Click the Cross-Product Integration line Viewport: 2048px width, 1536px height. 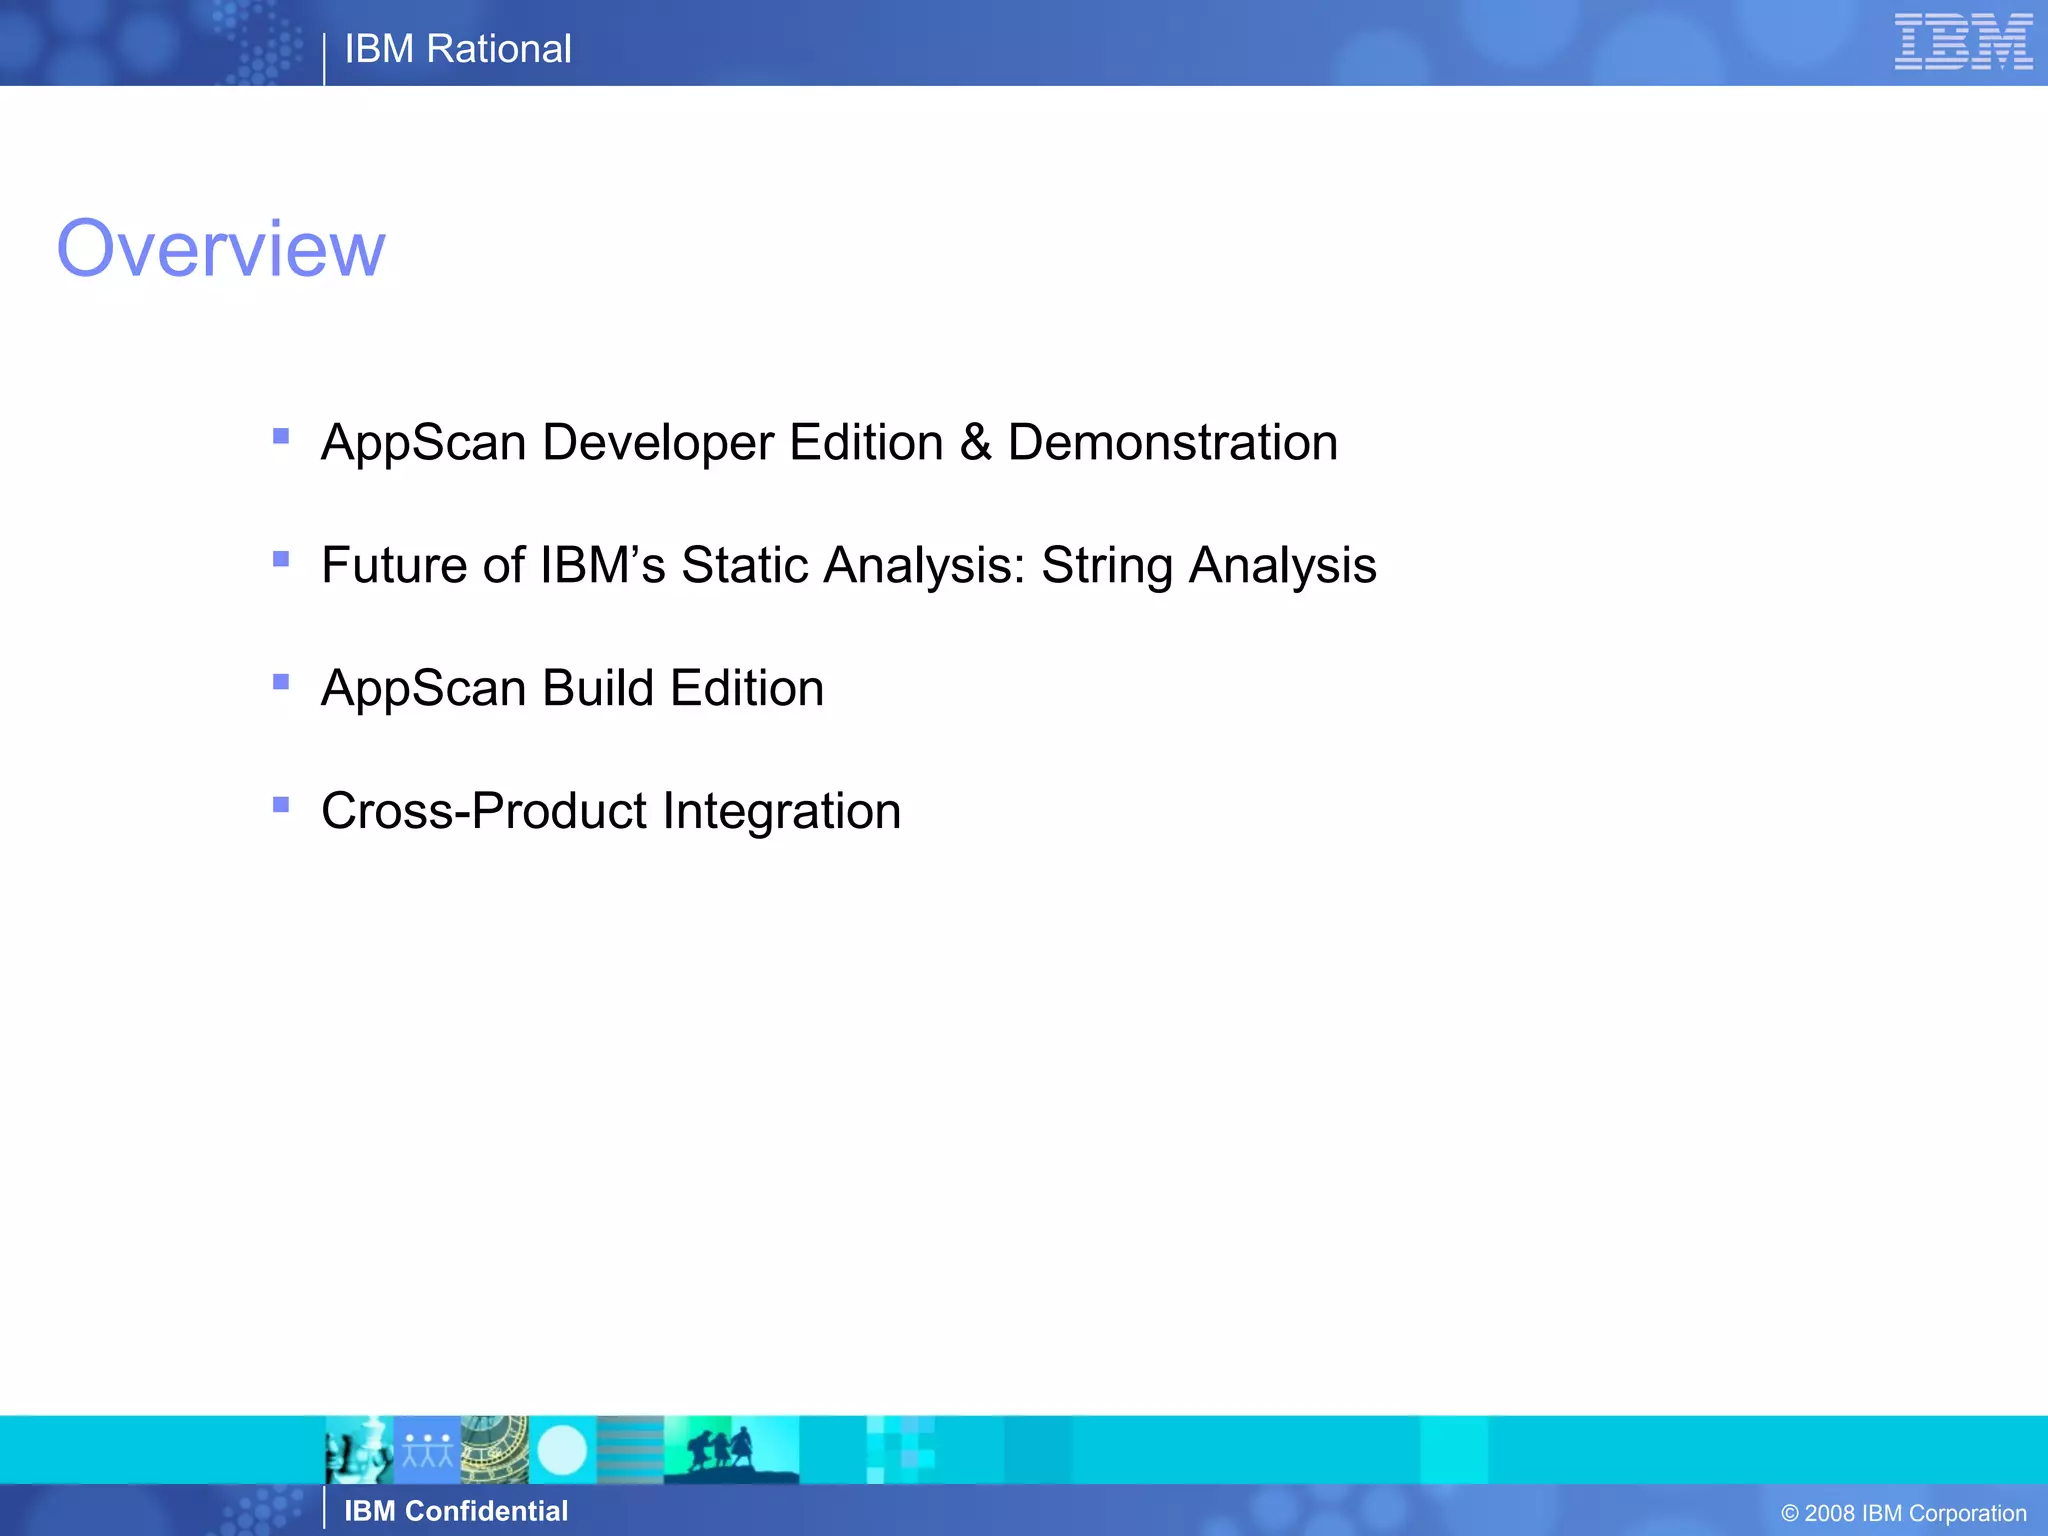pos(611,811)
